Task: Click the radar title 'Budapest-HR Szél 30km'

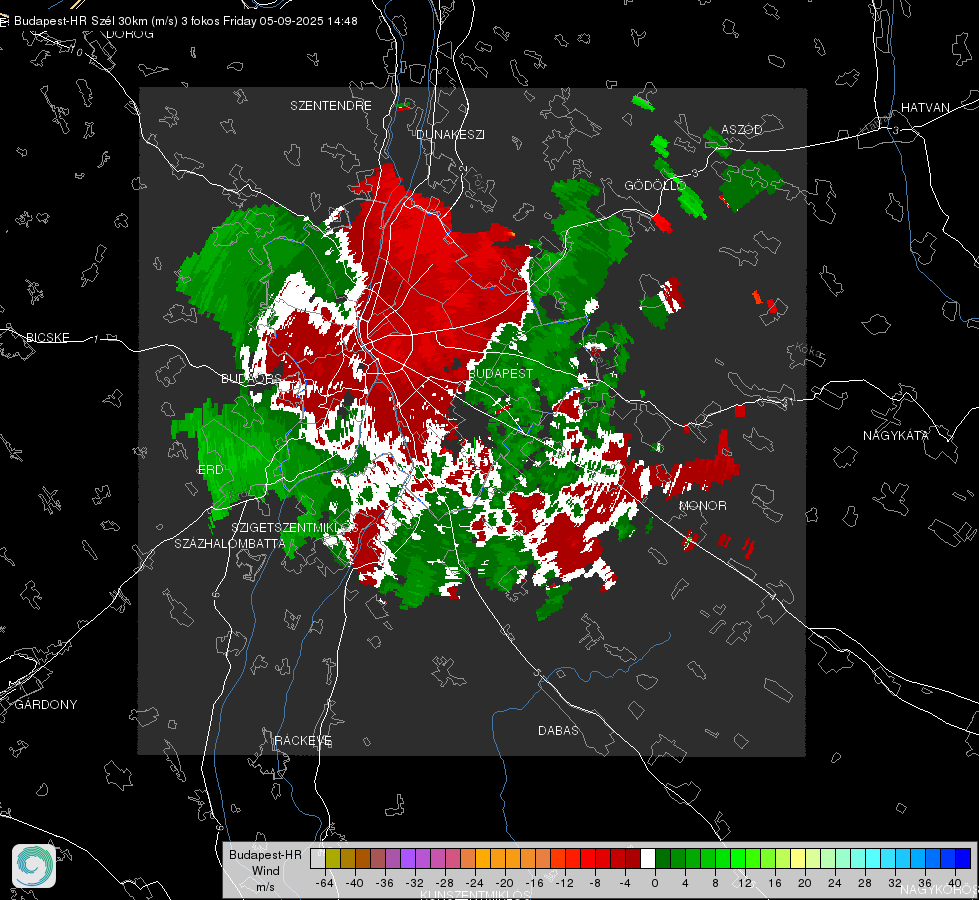Action: 81,21
